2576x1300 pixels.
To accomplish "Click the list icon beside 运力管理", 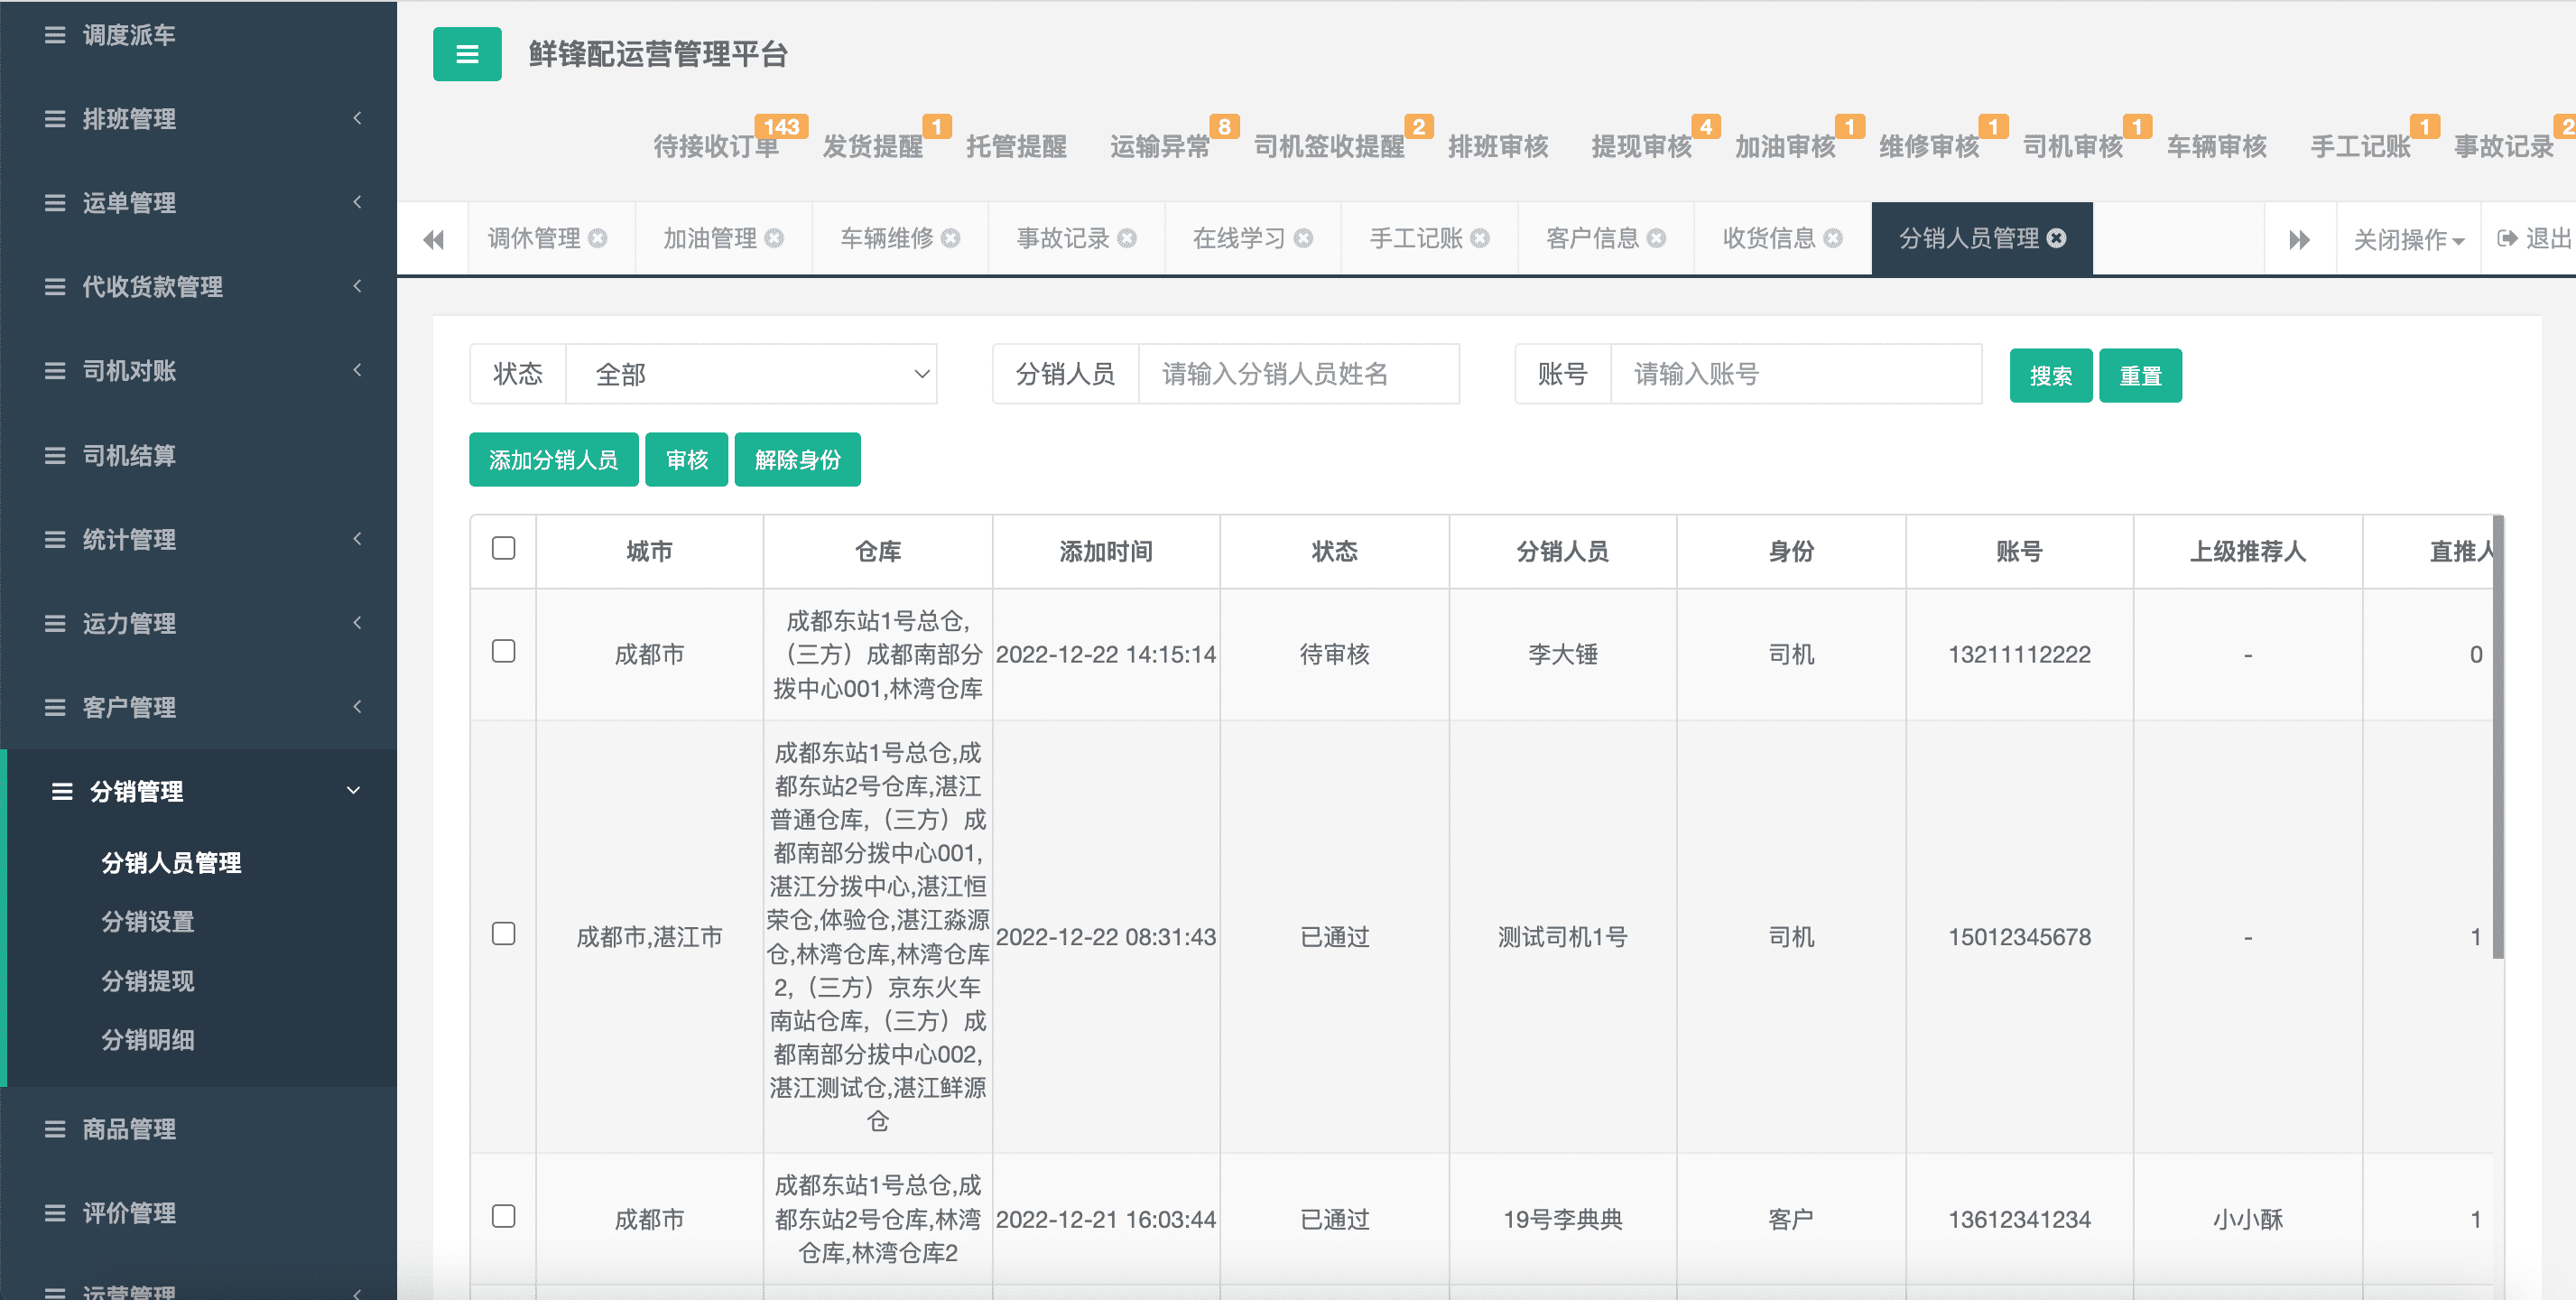I will 55,623.
